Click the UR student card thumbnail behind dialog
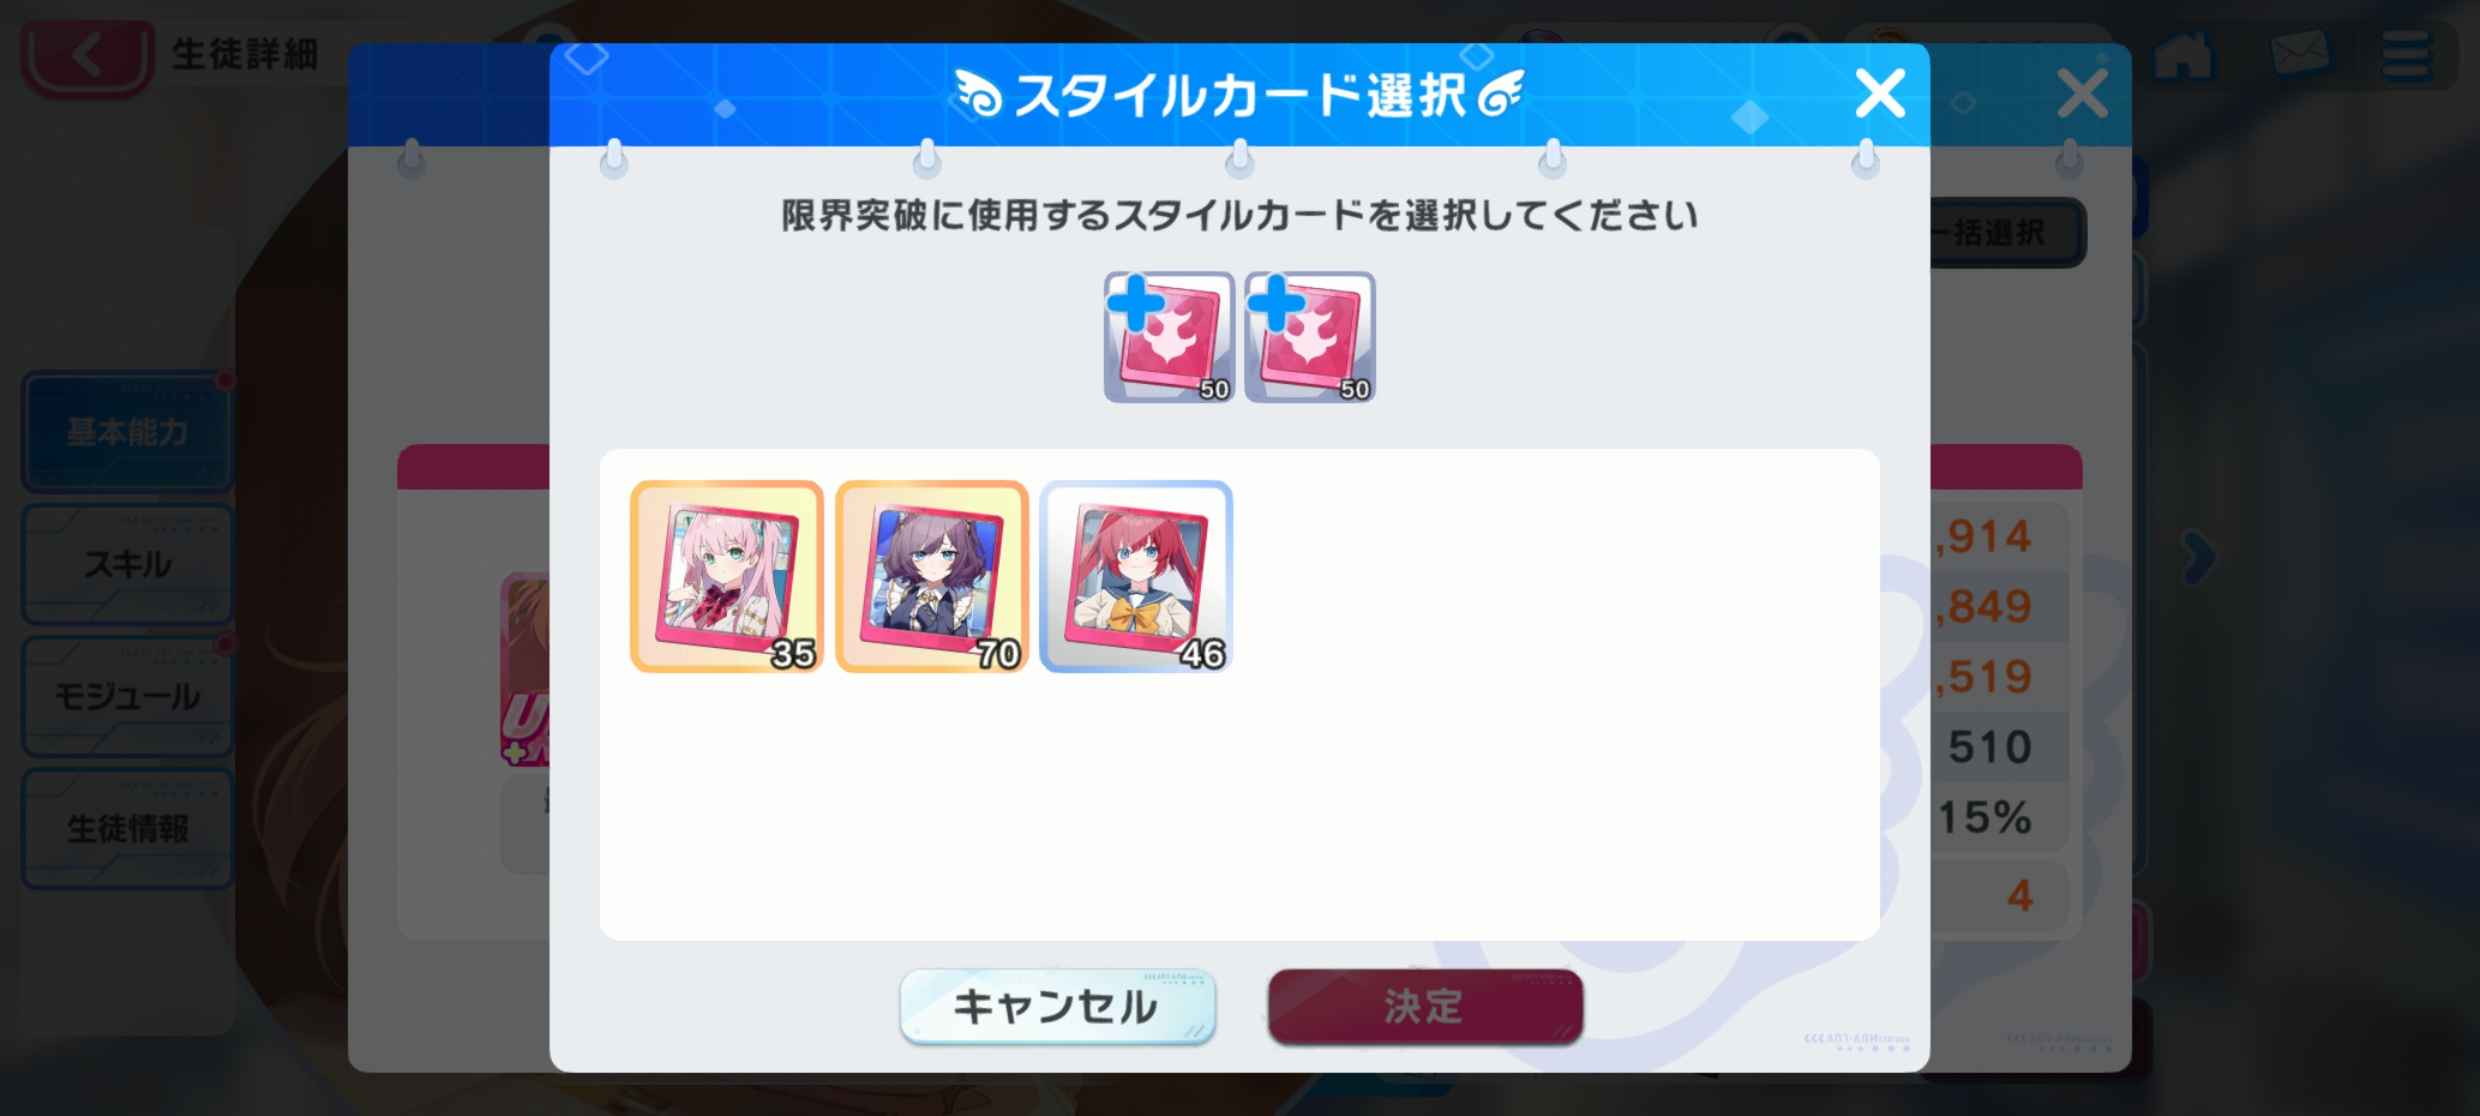The width and height of the screenshot is (2480, 1116). pos(525,670)
